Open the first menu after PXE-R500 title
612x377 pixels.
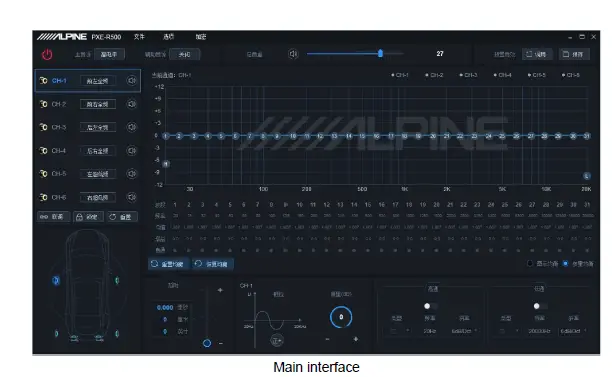point(139,37)
